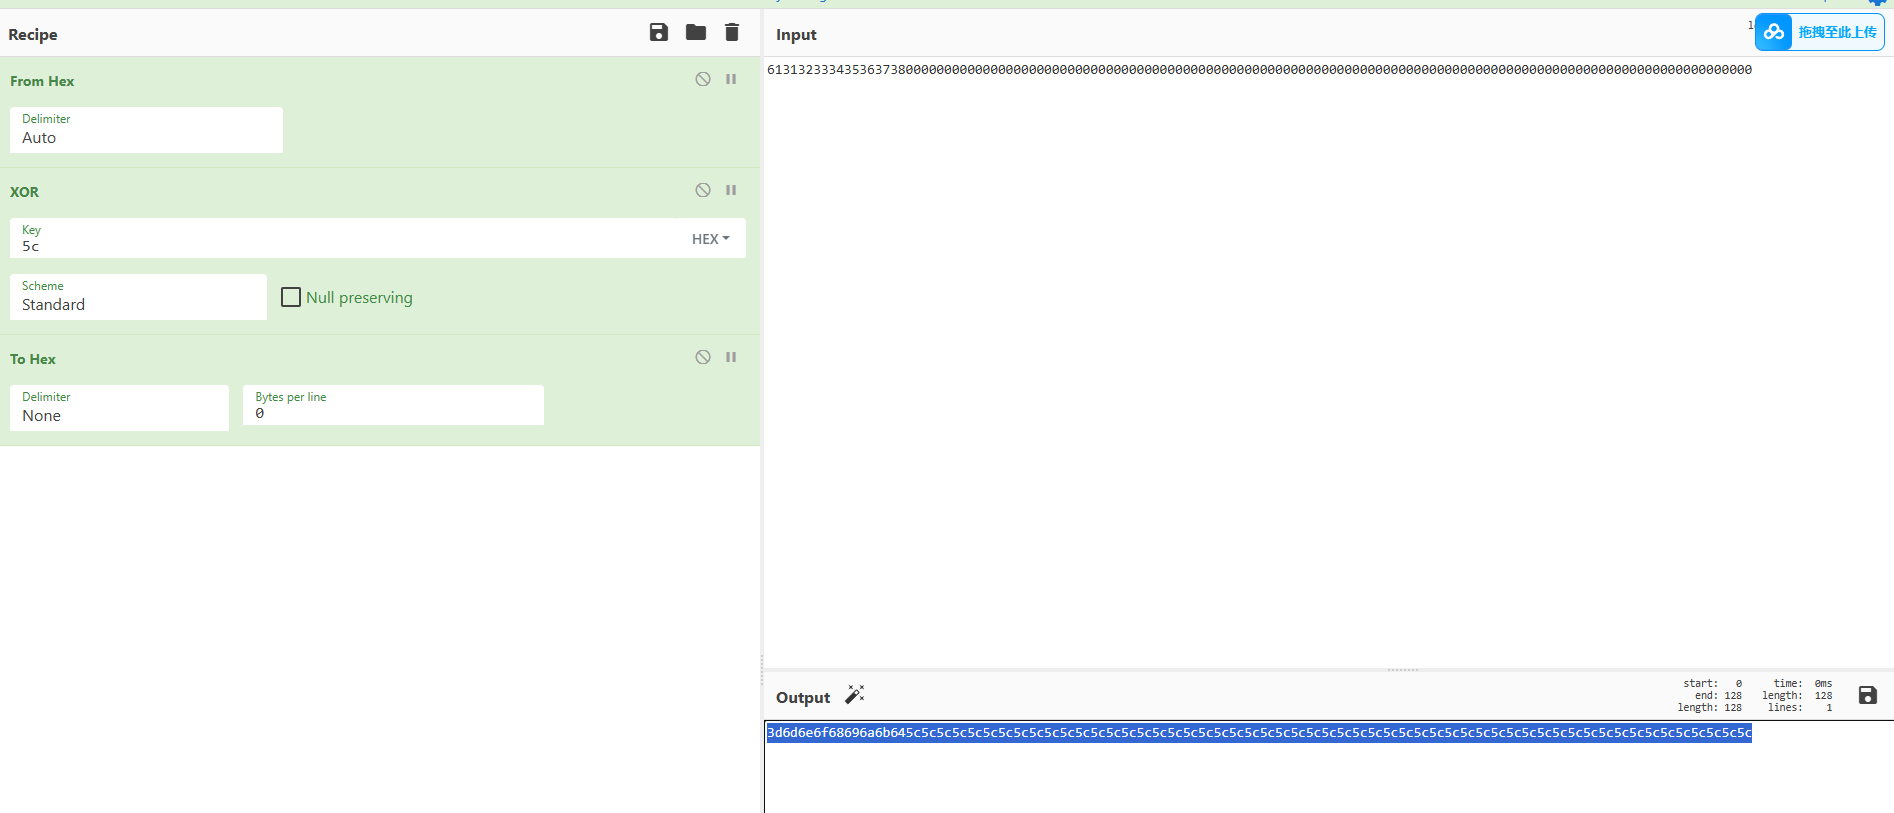The width and height of the screenshot is (1894, 813).
Task: Disable the XOR operation
Action: [x=703, y=191]
